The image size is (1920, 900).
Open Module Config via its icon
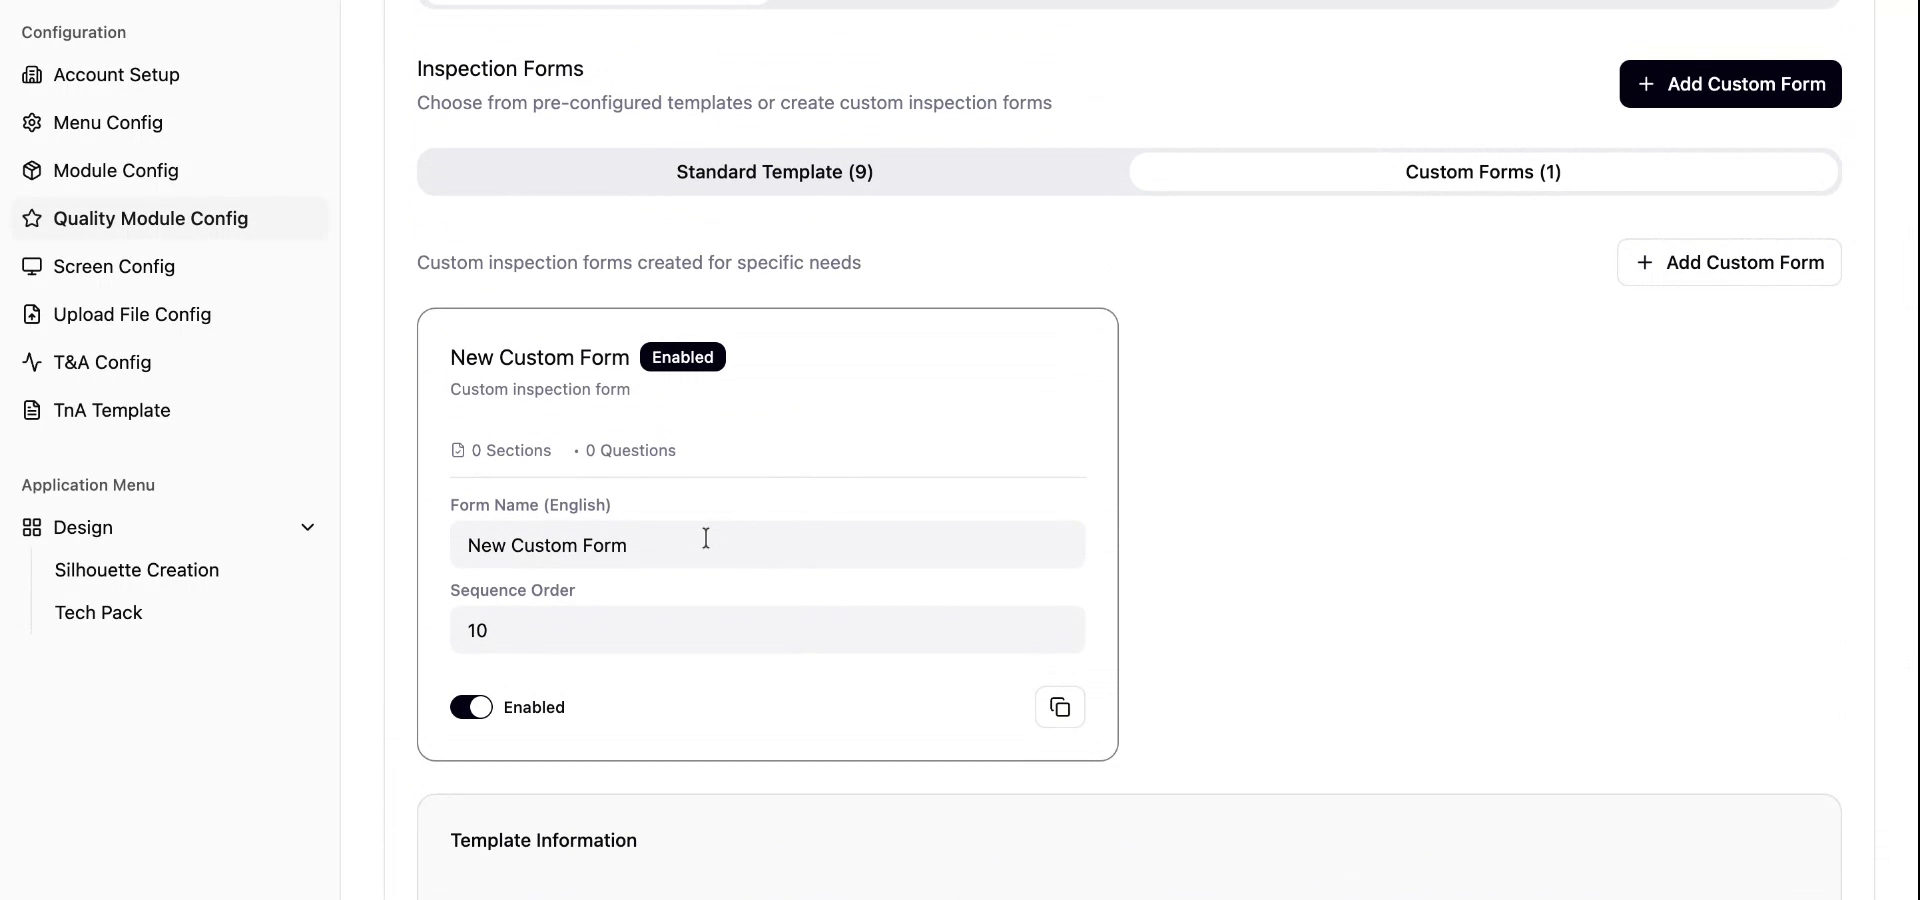coord(33,170)
